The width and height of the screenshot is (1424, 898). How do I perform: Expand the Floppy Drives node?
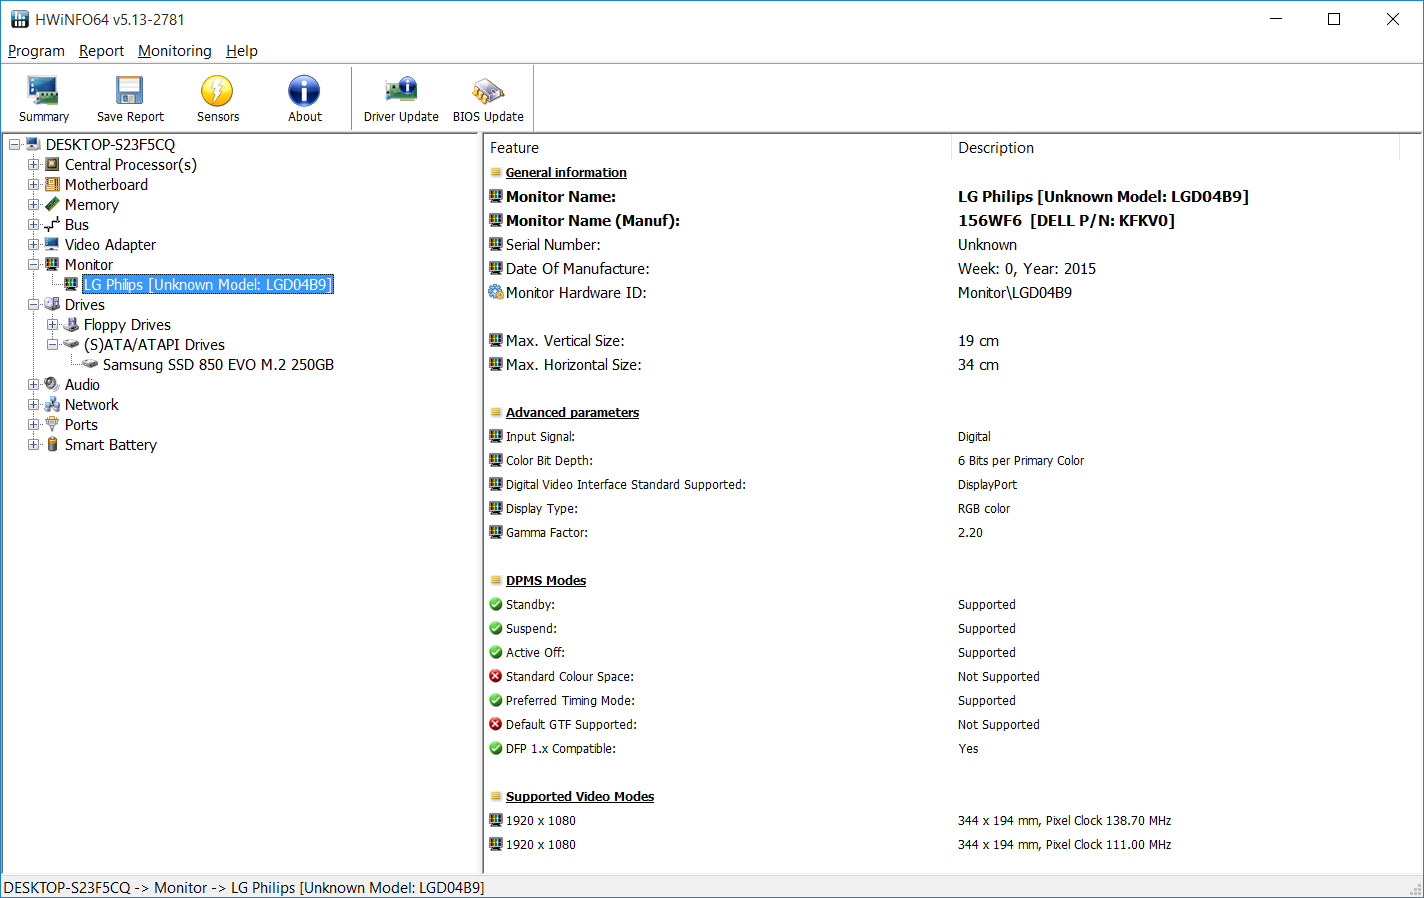[53, 324]
